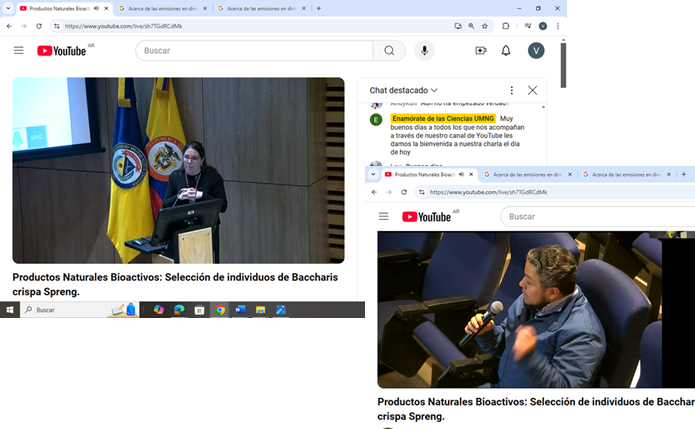
Task: Open the Chrome extensions puzzle icon
Action: (x=505, y=26)
